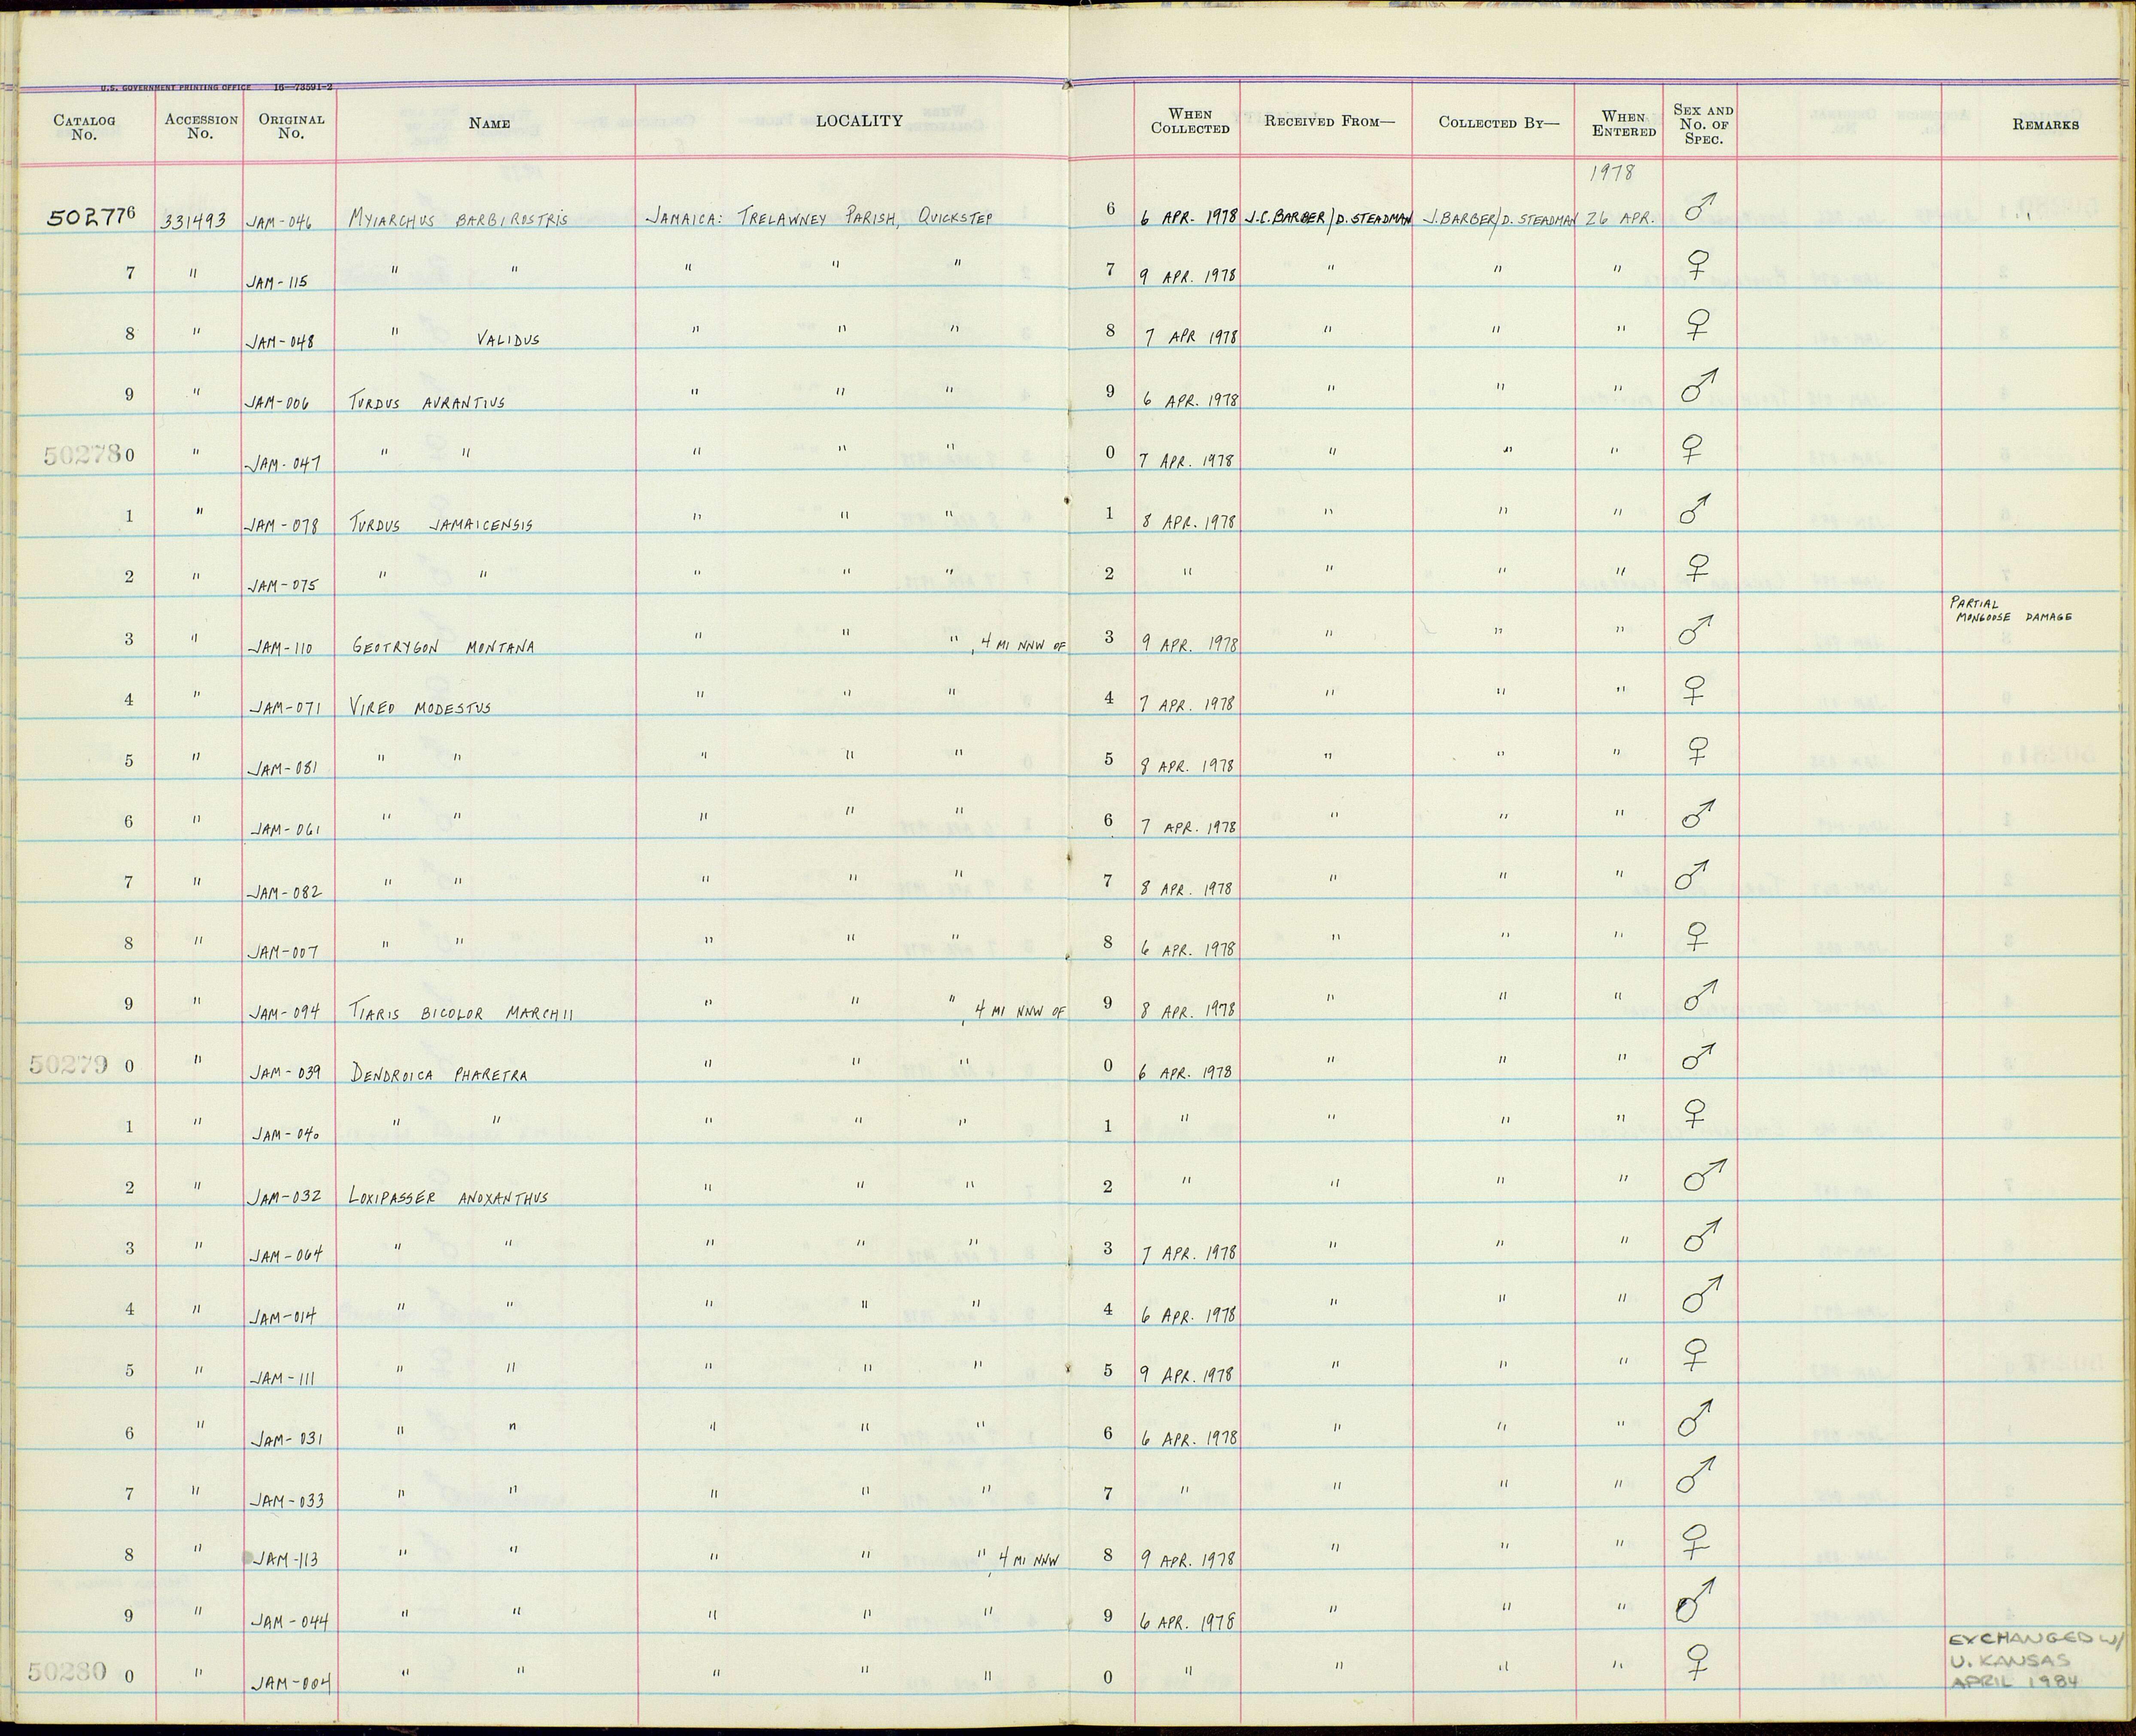The width and height of the screenshot is (2136, 1736).
Task: Select original number JAM-048
Action: point(280,342)
